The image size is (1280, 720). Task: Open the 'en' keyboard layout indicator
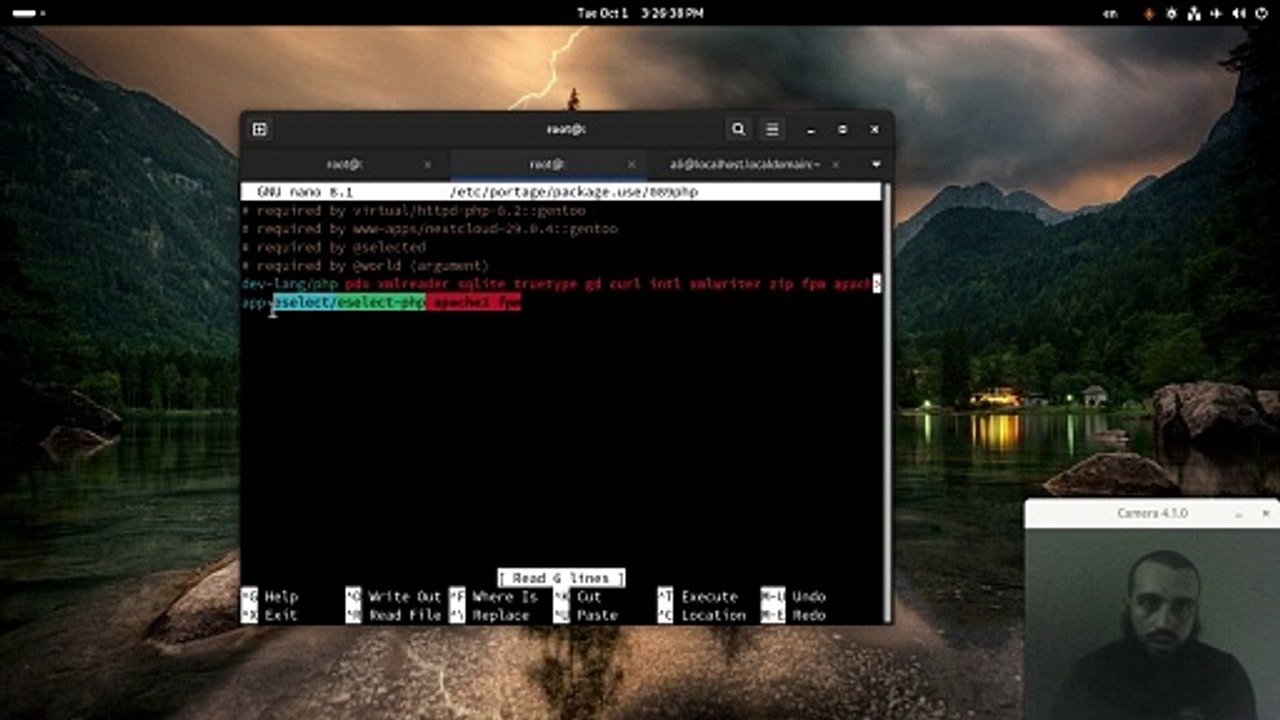[x=1110, y=13]
